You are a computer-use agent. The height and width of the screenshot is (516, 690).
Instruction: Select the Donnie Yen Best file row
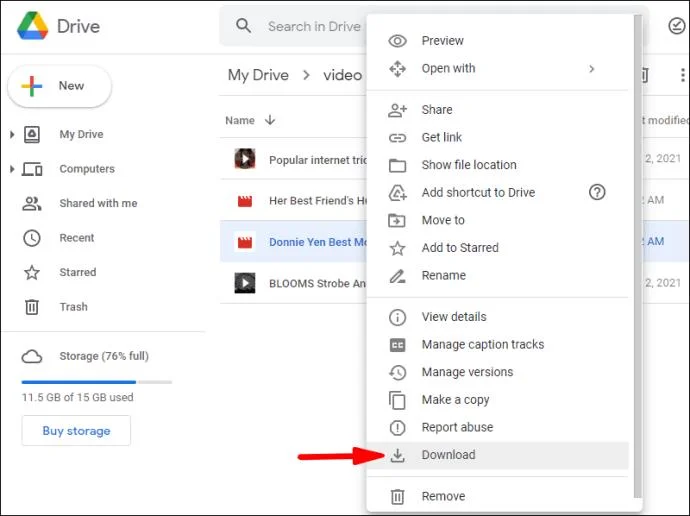294,242
